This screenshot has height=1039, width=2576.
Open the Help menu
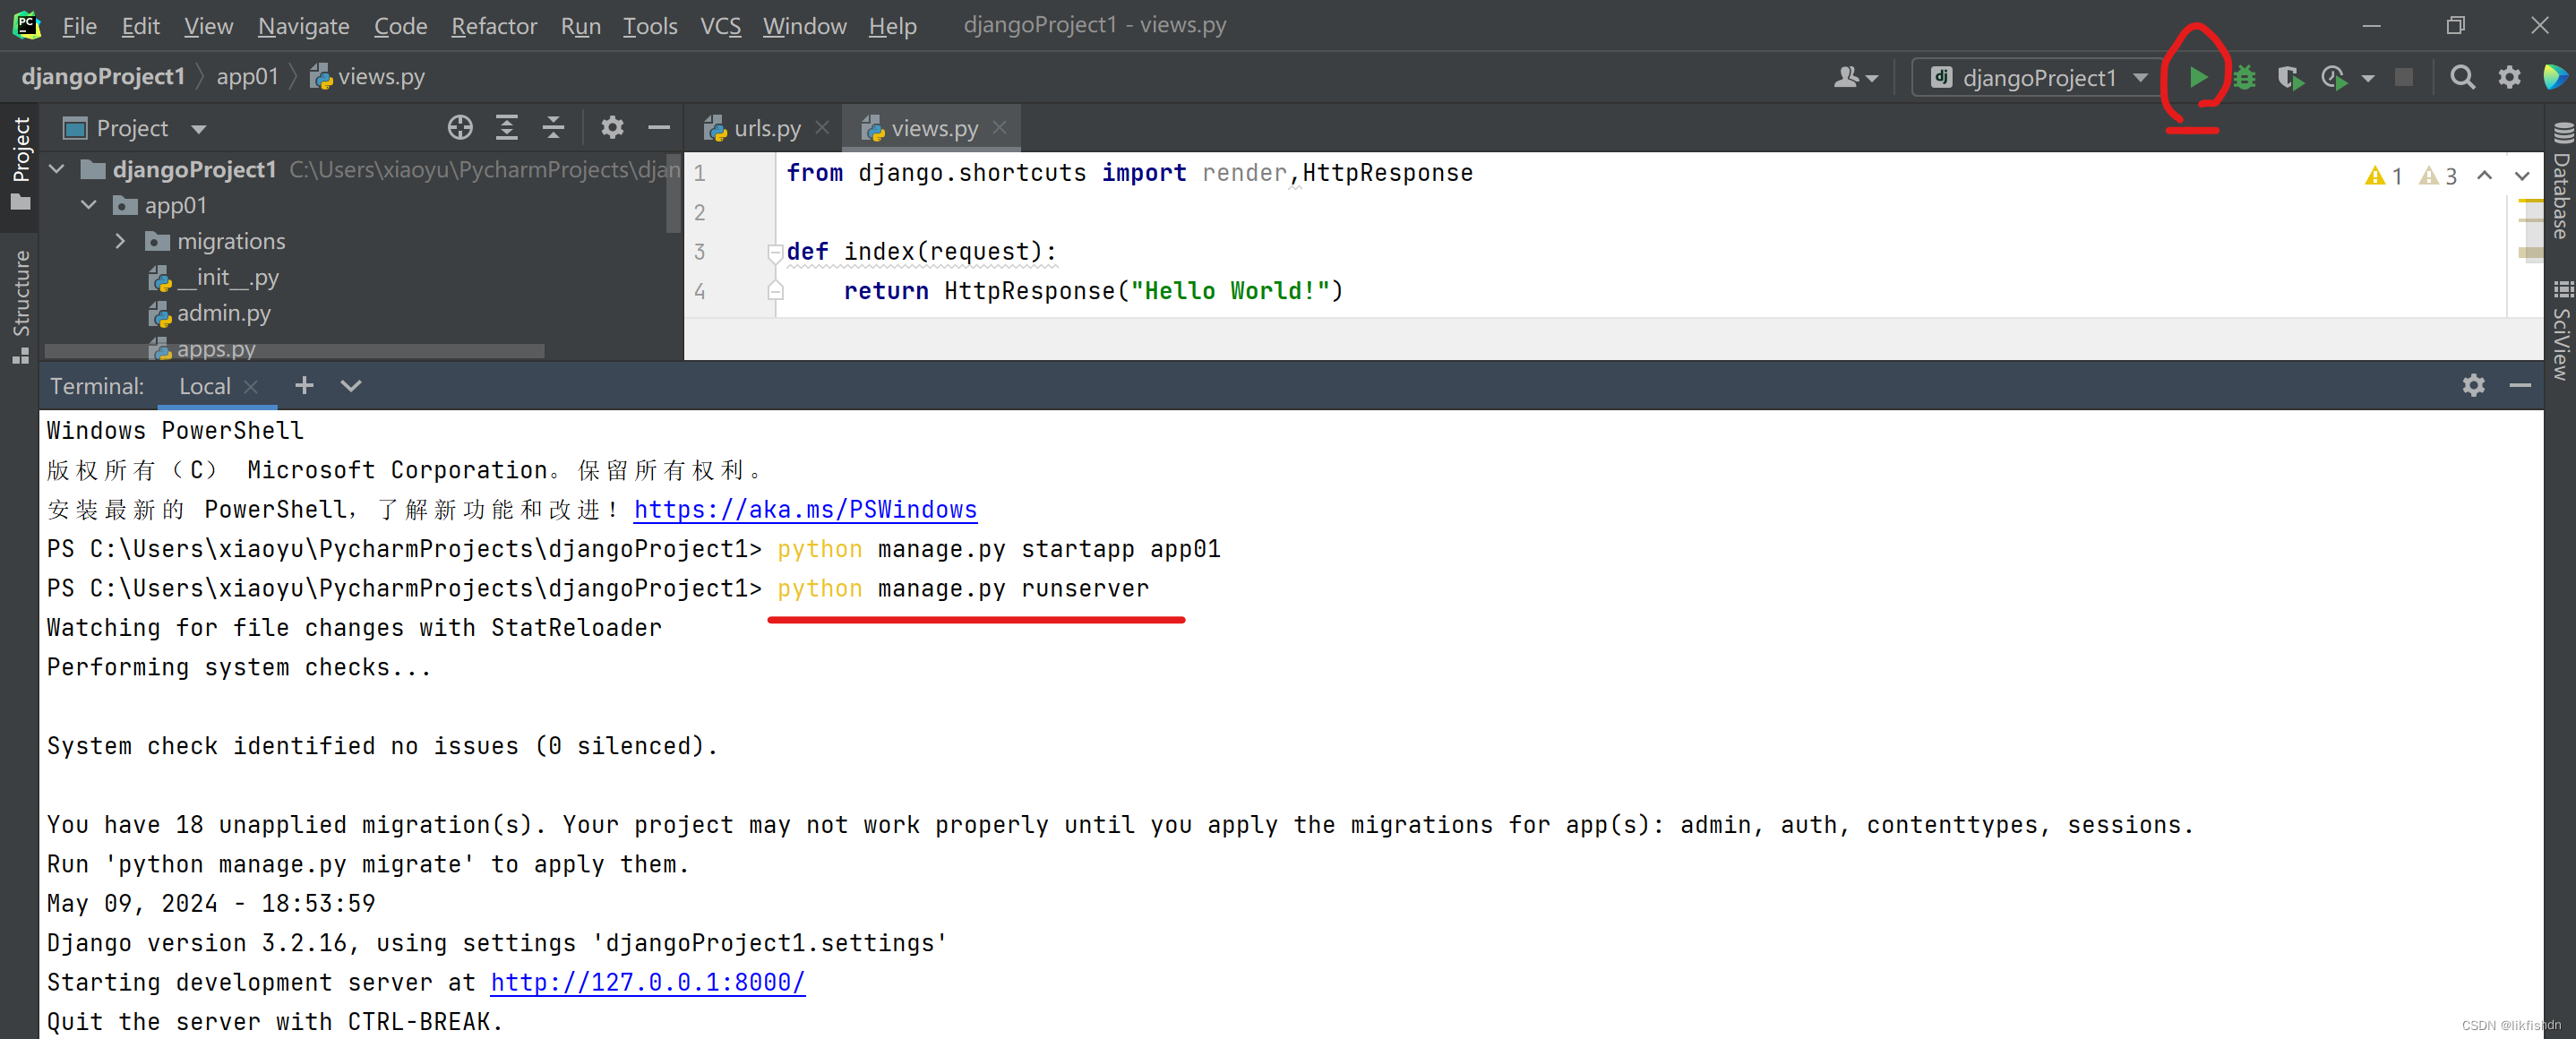click(x=892, y=26)
